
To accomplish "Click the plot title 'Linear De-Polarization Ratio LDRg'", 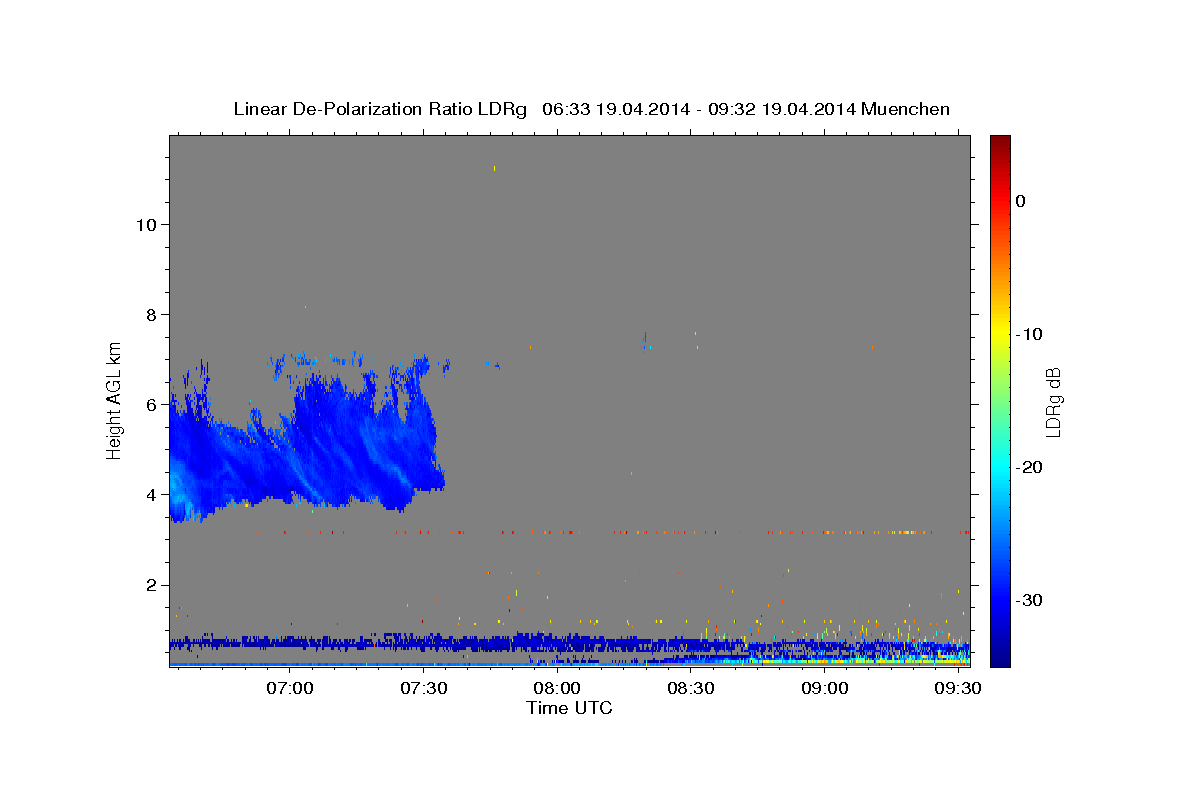I will coord(380,109).
